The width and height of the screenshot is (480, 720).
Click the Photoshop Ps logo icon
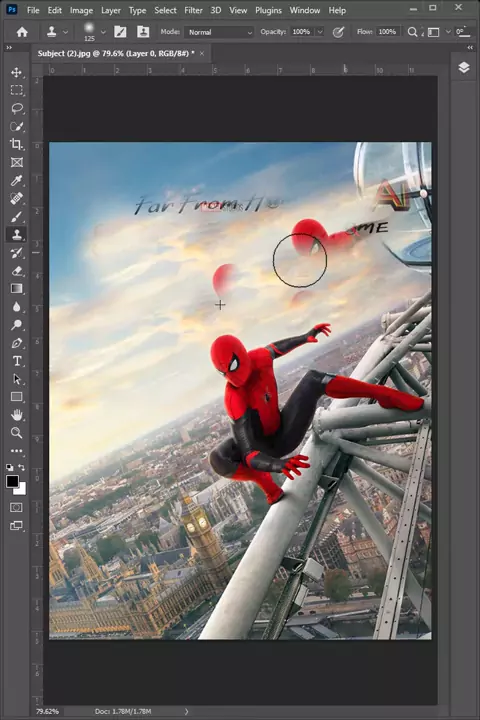coord(11,9)
